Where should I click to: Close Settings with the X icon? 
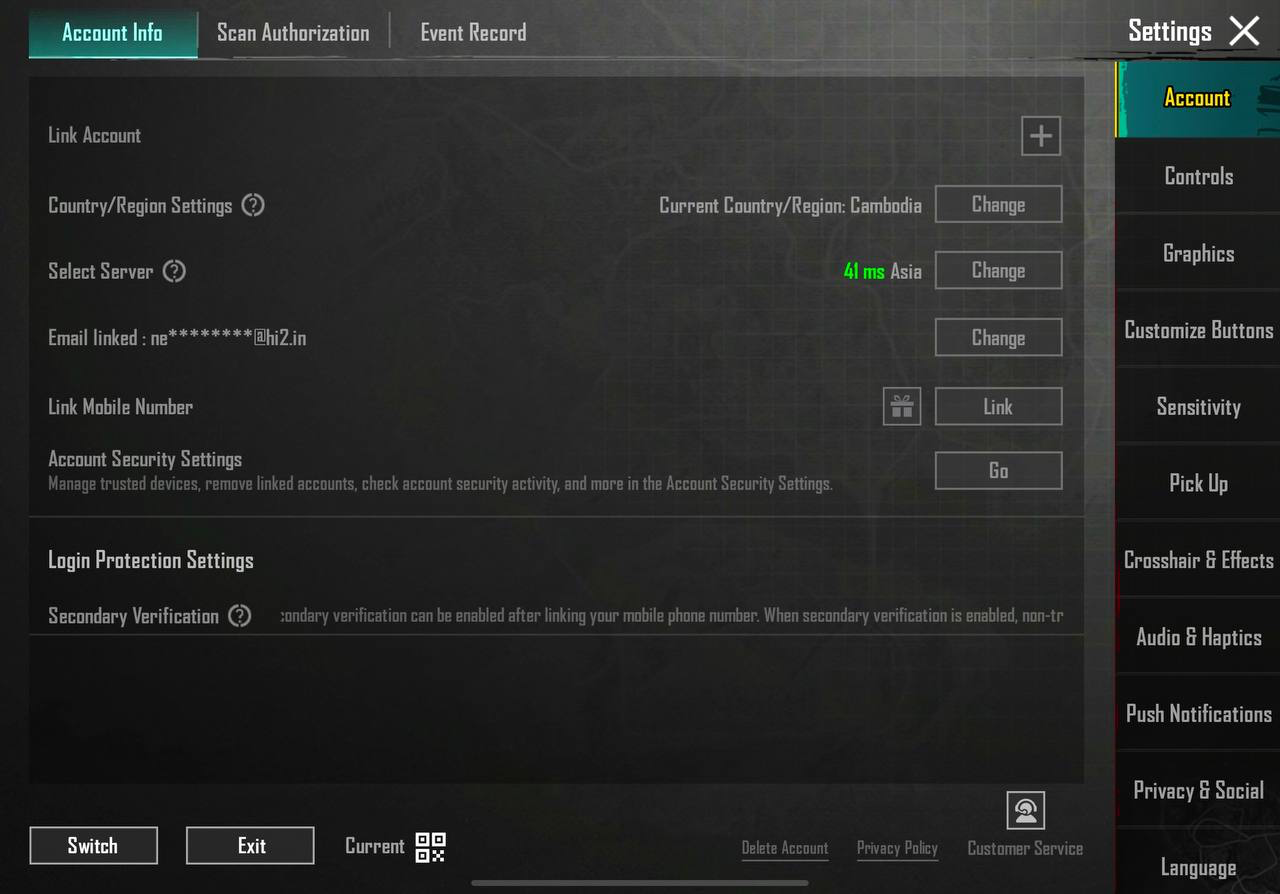(1244, 31)
